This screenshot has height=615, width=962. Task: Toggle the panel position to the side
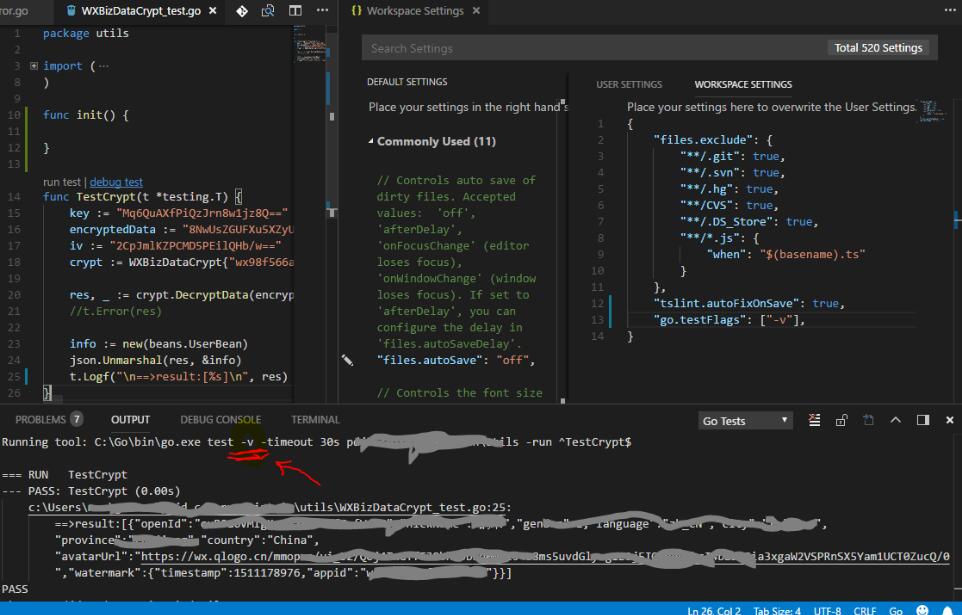pyautogui.click(x=922, y=420)
